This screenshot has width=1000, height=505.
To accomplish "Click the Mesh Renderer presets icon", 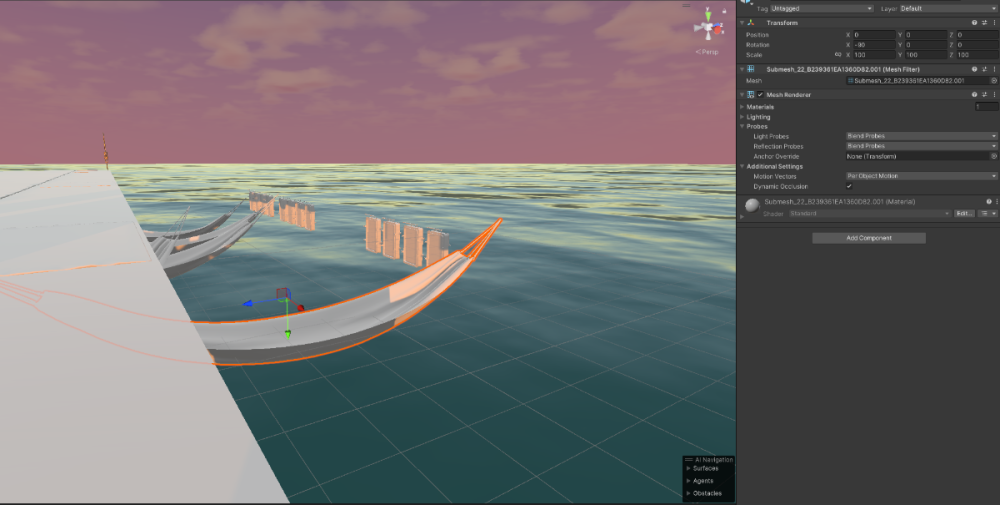I will pyautogui.click(x=984, y=95).
